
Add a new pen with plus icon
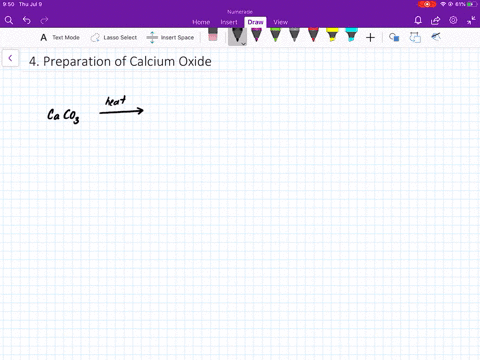click(x=370, y=38)
